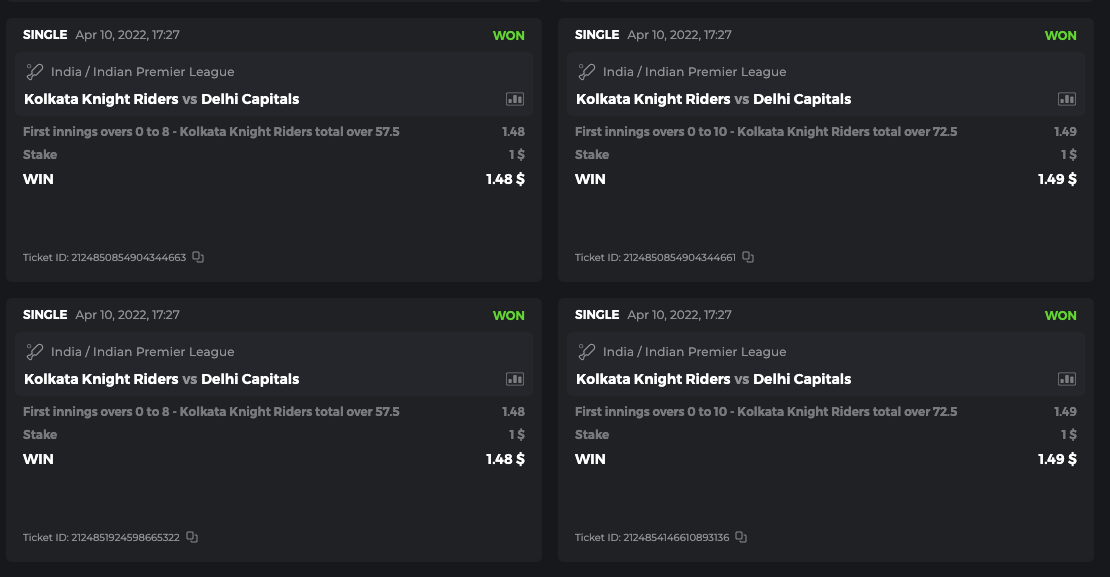Screen dimensions: 1110x577
Task: Click the WON status on ticket 4663
Action: coord(508,35)
